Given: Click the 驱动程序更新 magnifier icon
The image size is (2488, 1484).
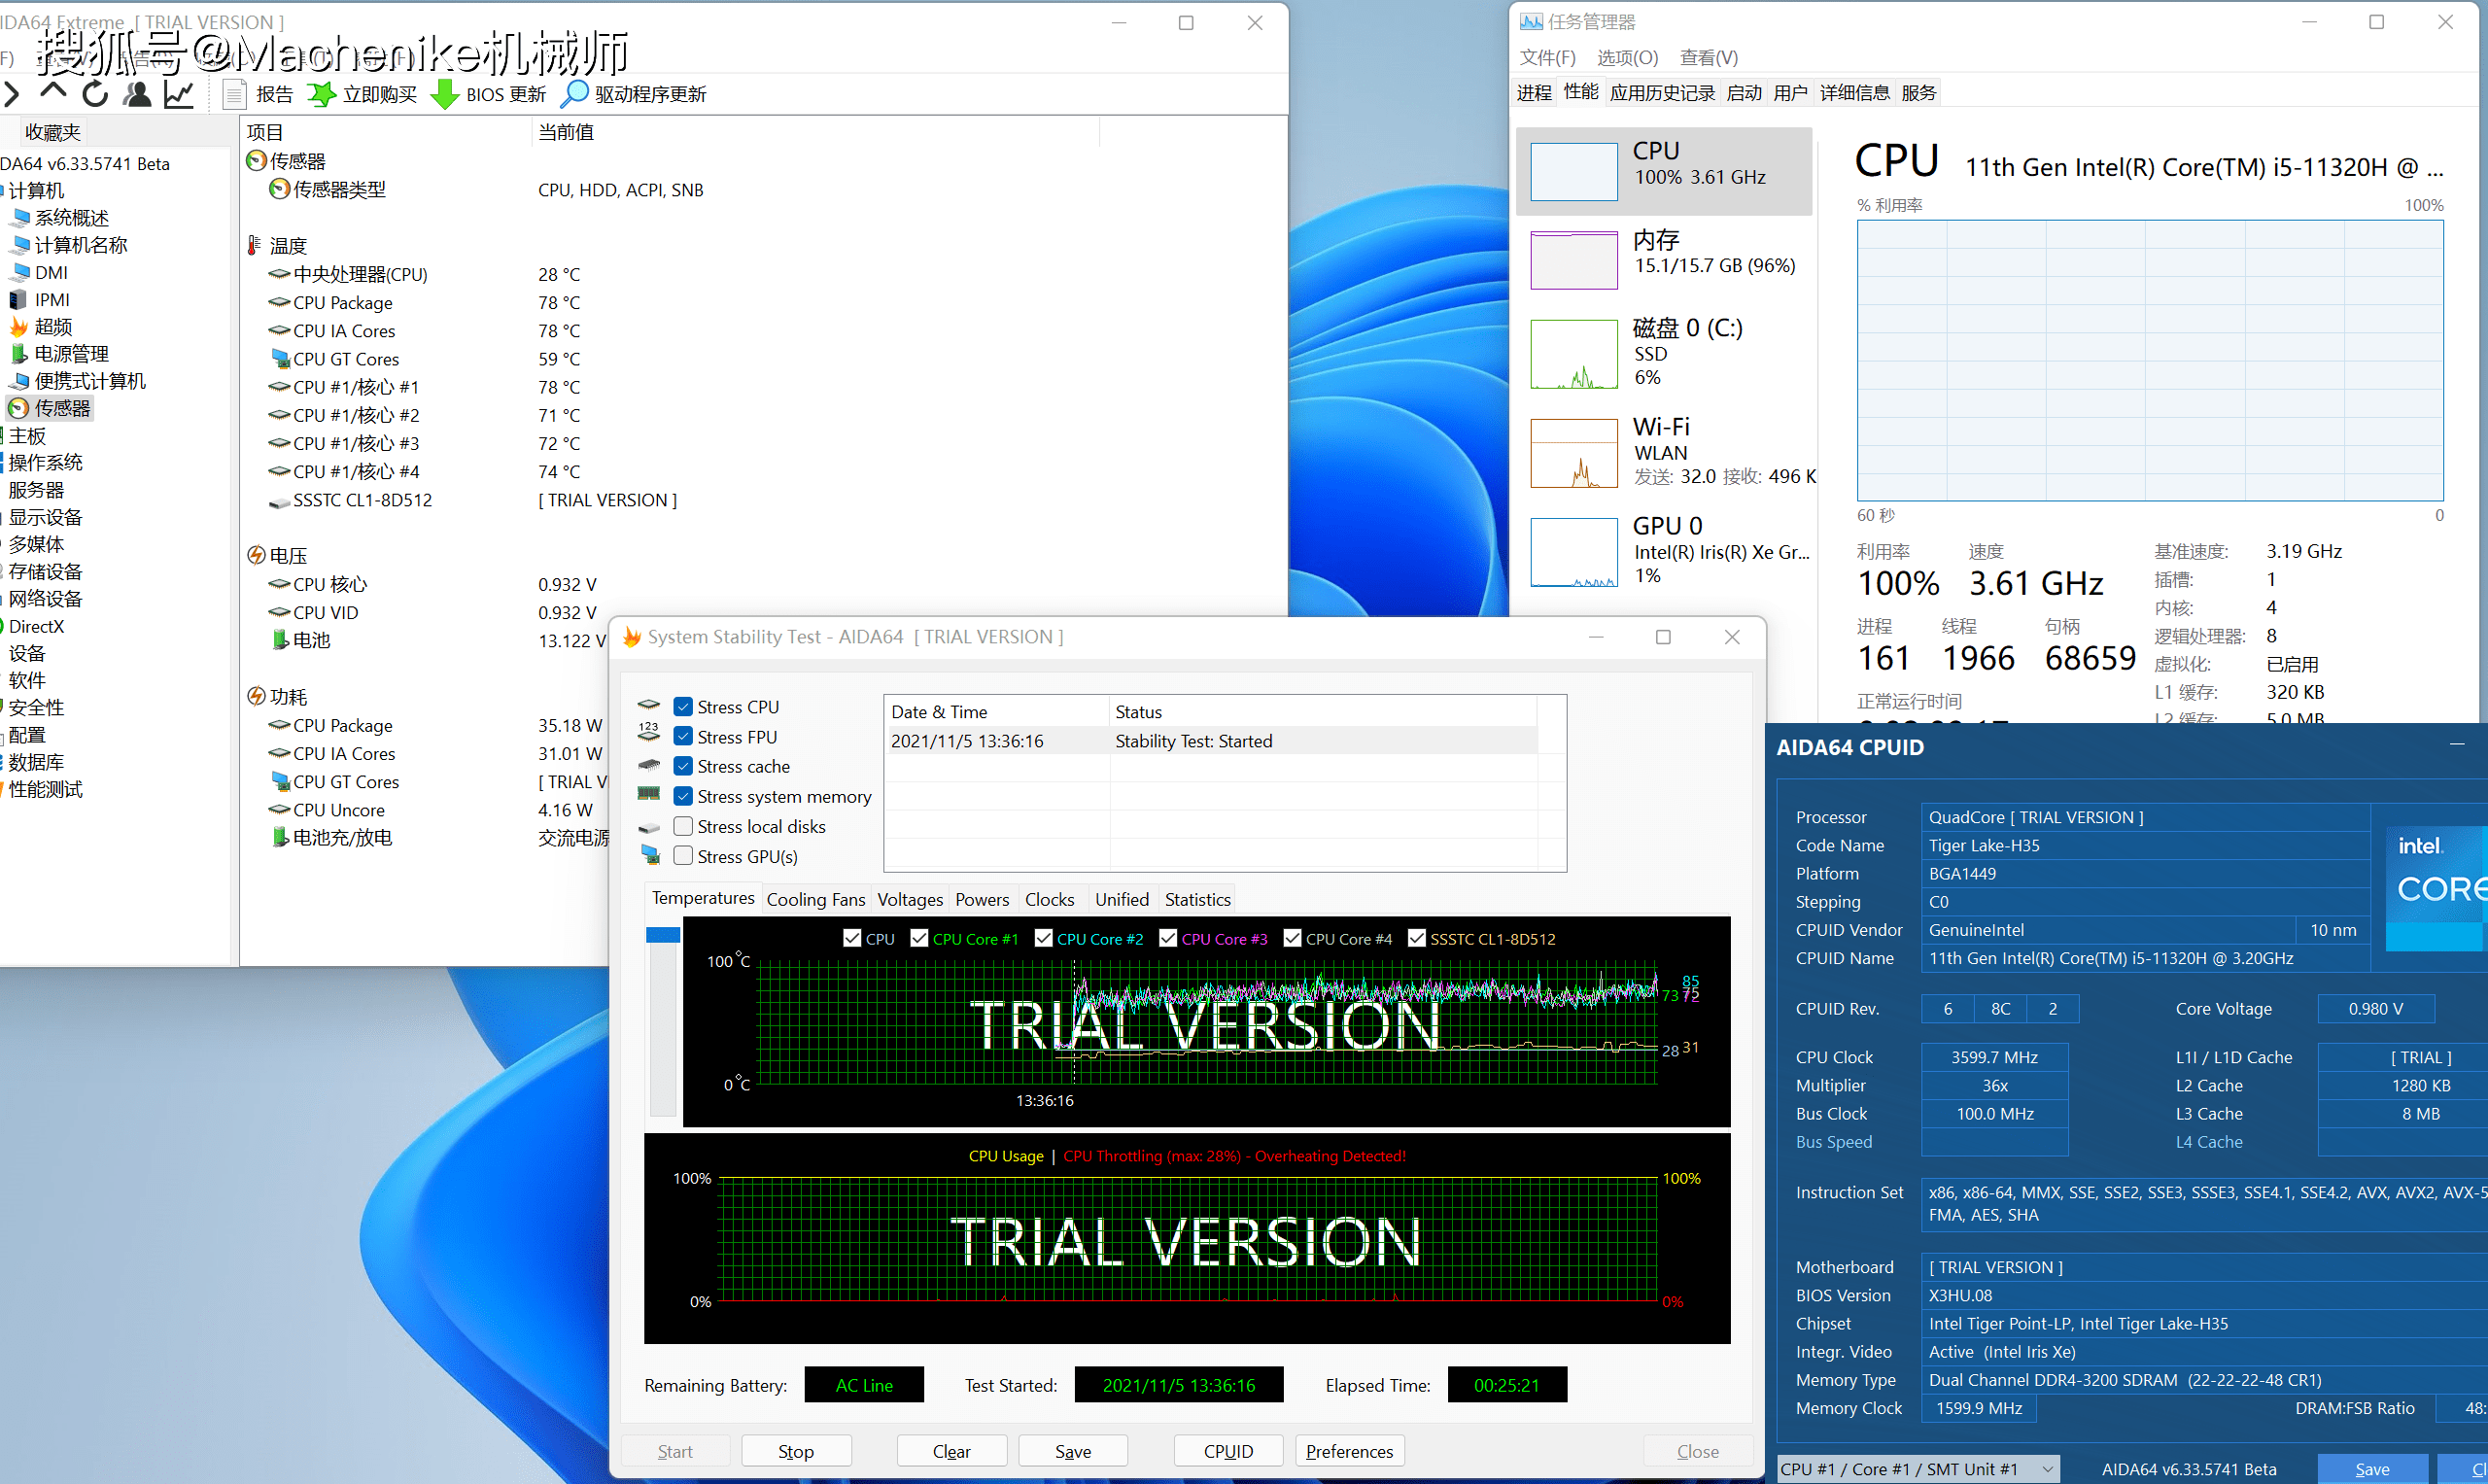Looking at the screenshot, I should coord(574,94).
